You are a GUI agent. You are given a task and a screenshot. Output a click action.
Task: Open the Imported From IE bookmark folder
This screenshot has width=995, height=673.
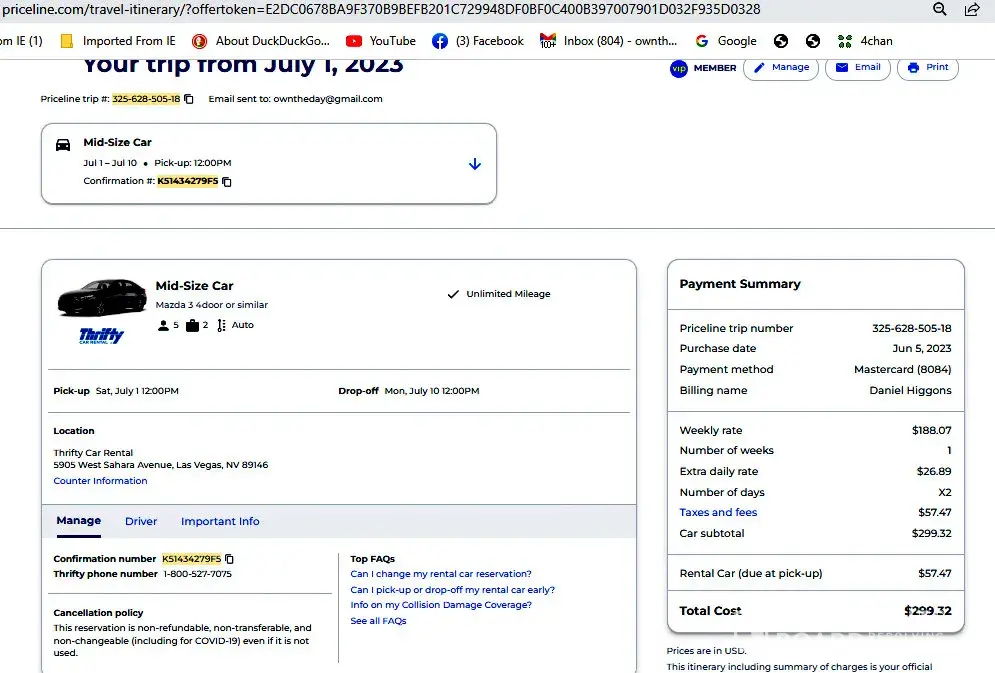click(x=118, y=41)
